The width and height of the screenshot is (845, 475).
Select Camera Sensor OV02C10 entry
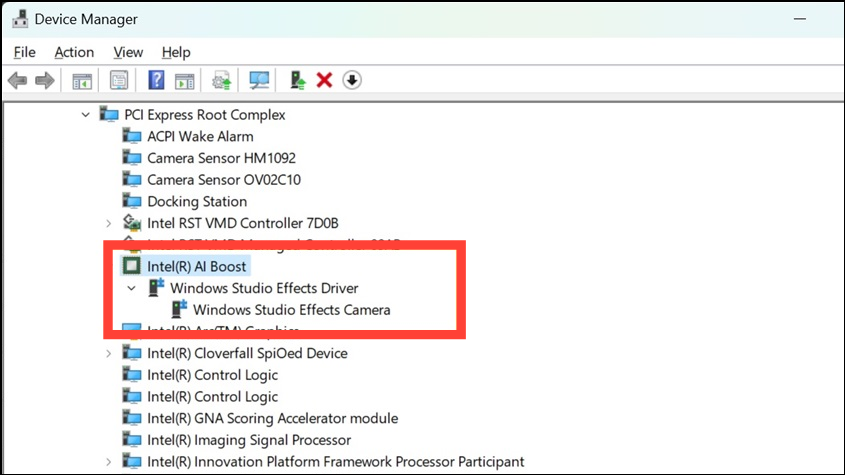224,180
